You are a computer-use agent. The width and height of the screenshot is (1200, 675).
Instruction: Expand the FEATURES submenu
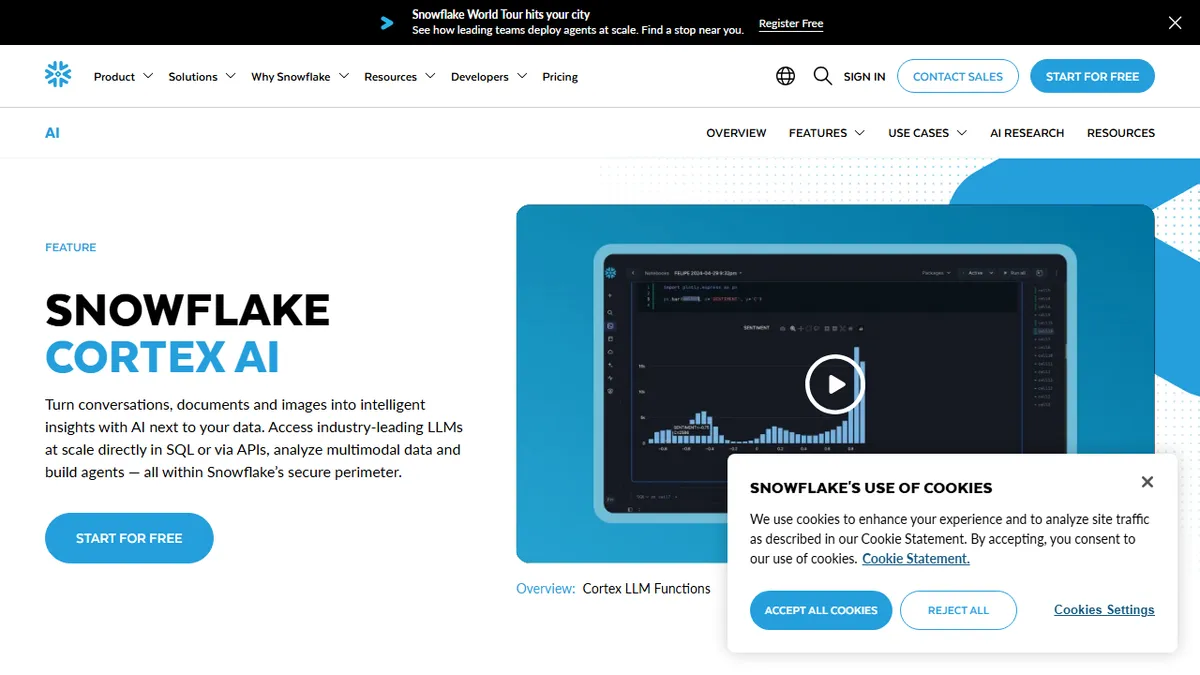(827, 132)
